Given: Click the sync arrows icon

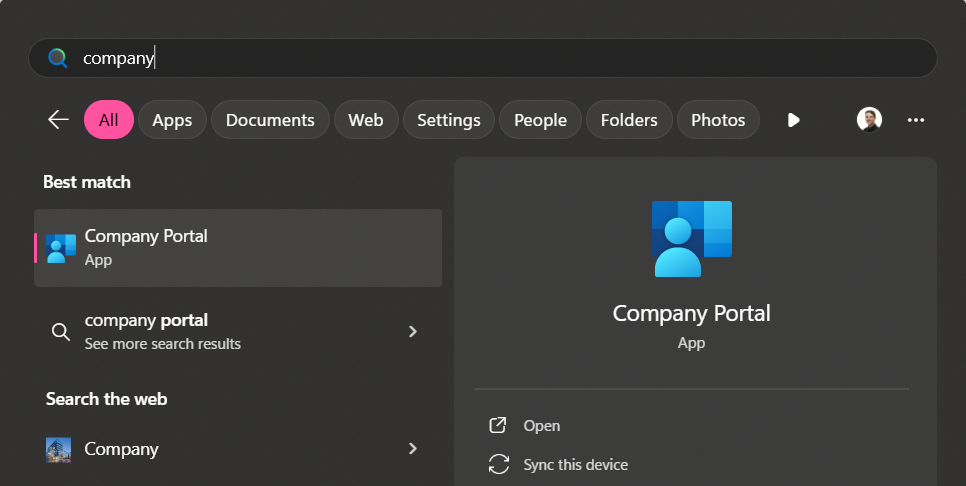Looking at the screenshot, I should [498, 464].
